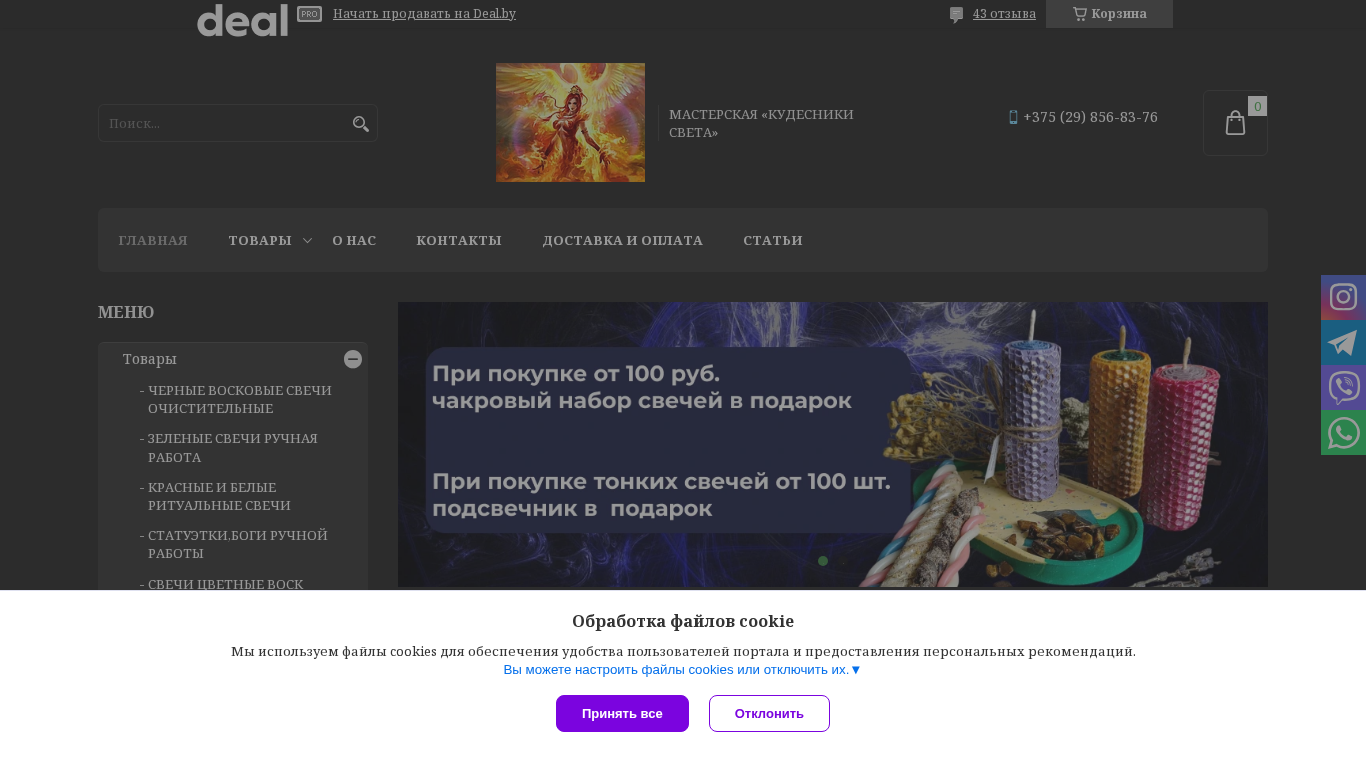Expand cookie settings options link
Viewport: 1366px width, 768px height.
coord(682,670)
